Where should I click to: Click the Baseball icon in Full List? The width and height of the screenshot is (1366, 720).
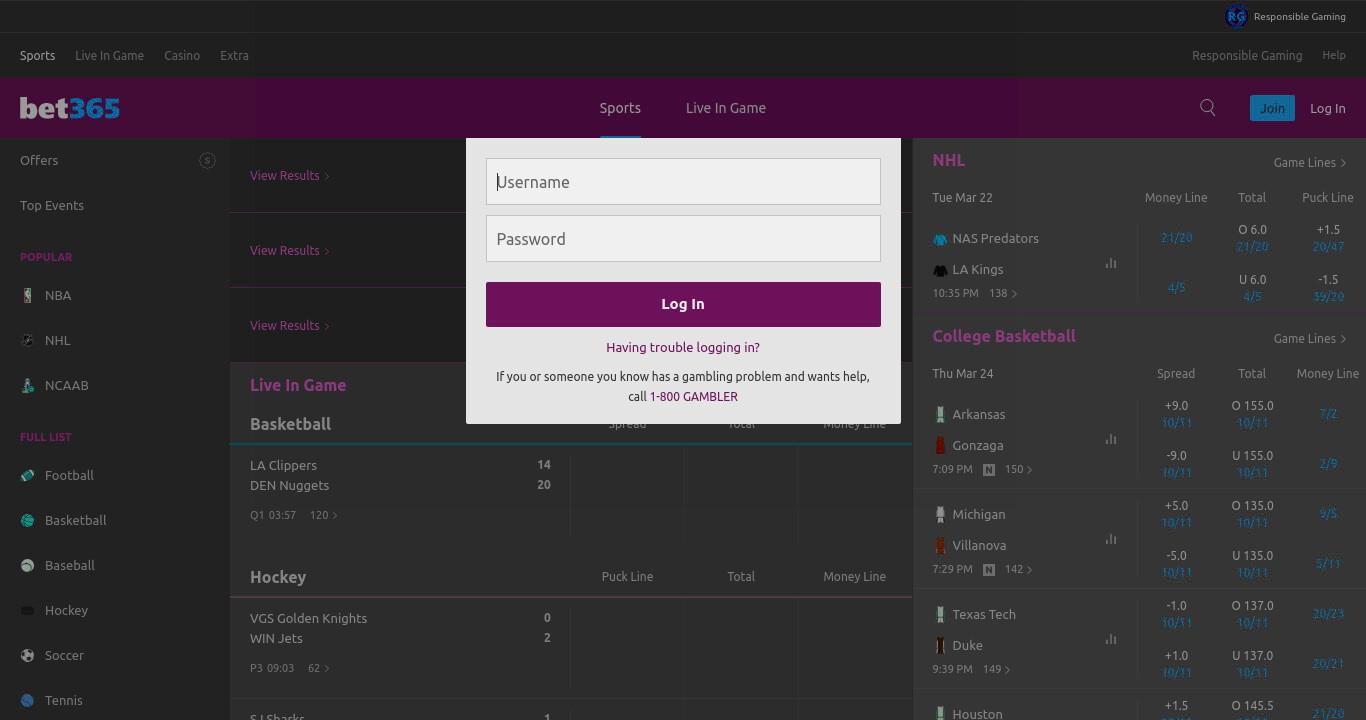pos(27,565)
